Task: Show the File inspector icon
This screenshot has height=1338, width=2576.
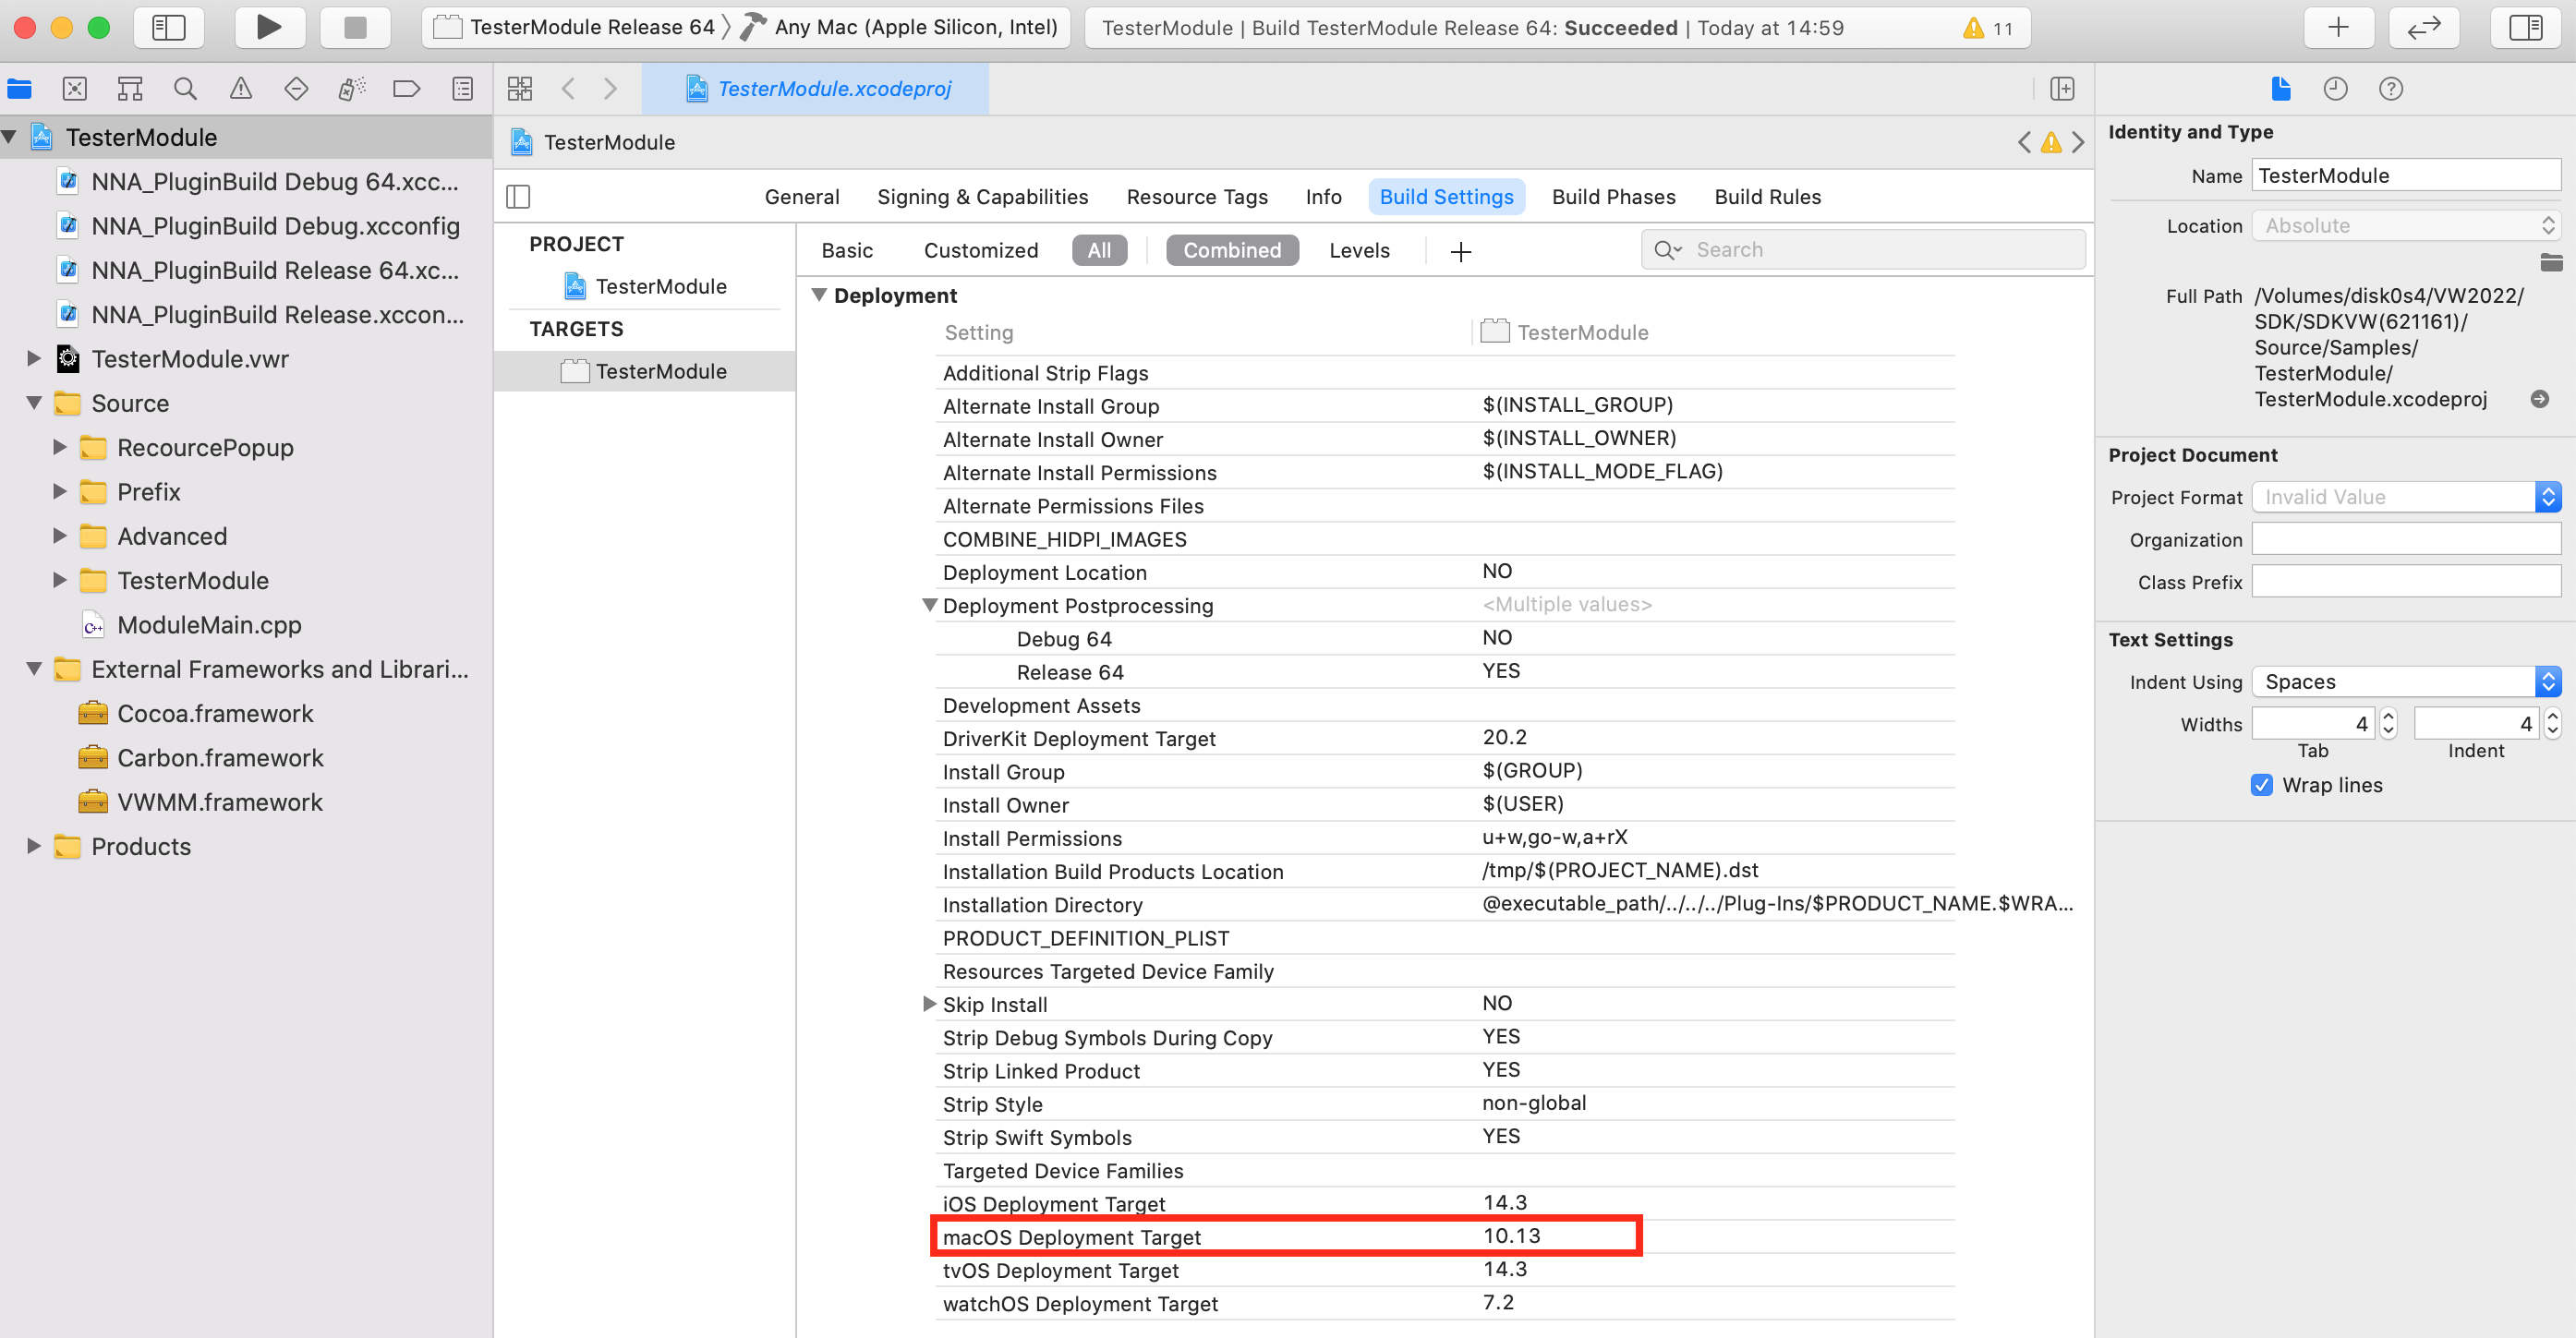Action: pyautogui.click(x=2281, y=89)
